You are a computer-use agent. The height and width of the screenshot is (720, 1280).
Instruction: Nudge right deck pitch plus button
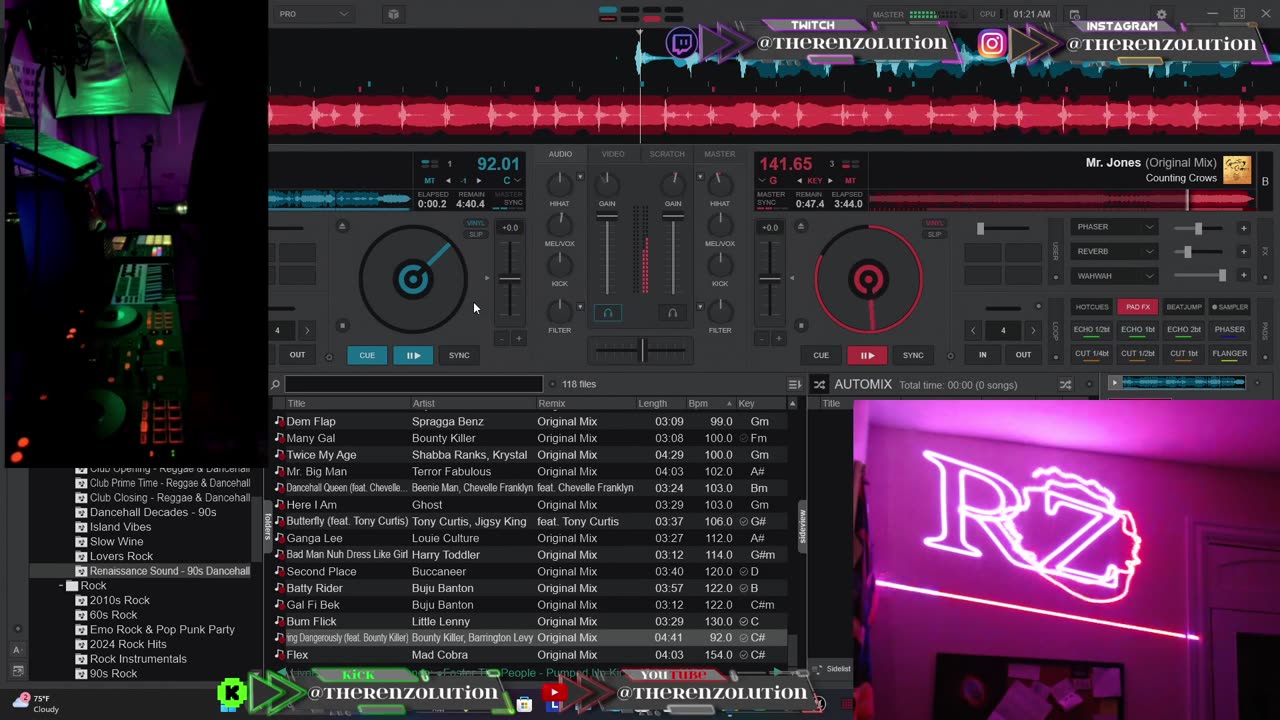[778, 339]
